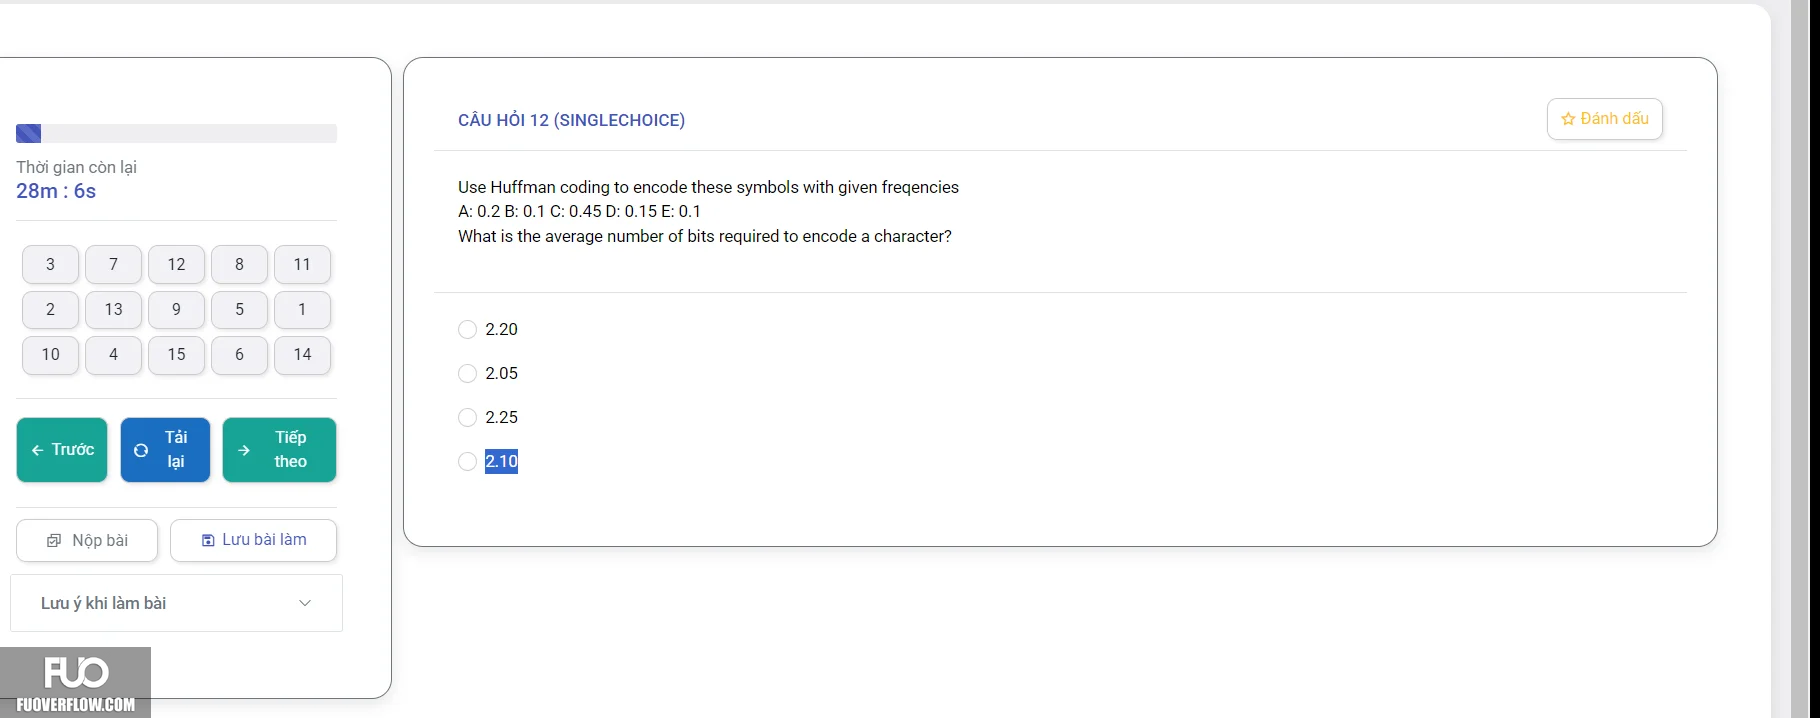Screen dimensions: 1820x718
Task: Expand the Lưu ý khi làm bài section
Action: [x=176, y=603]
